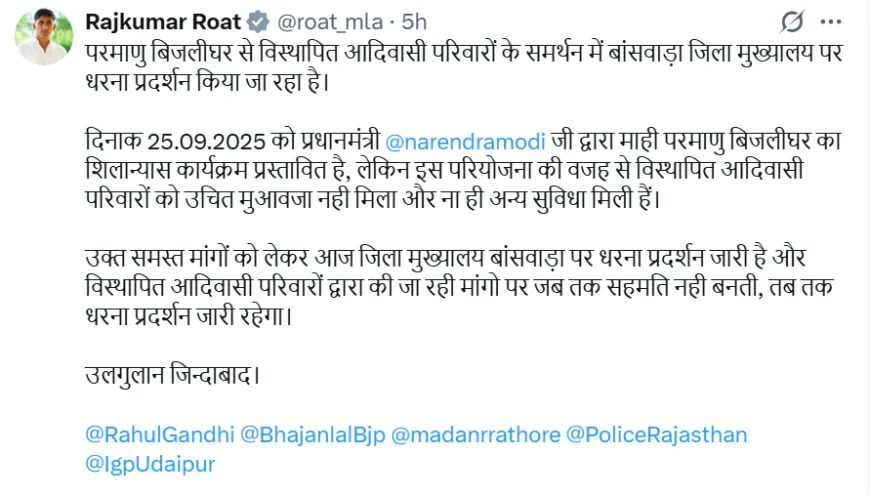Click the Rajkumar Roat display name
The image size is (870, 495).
(162, 21)
